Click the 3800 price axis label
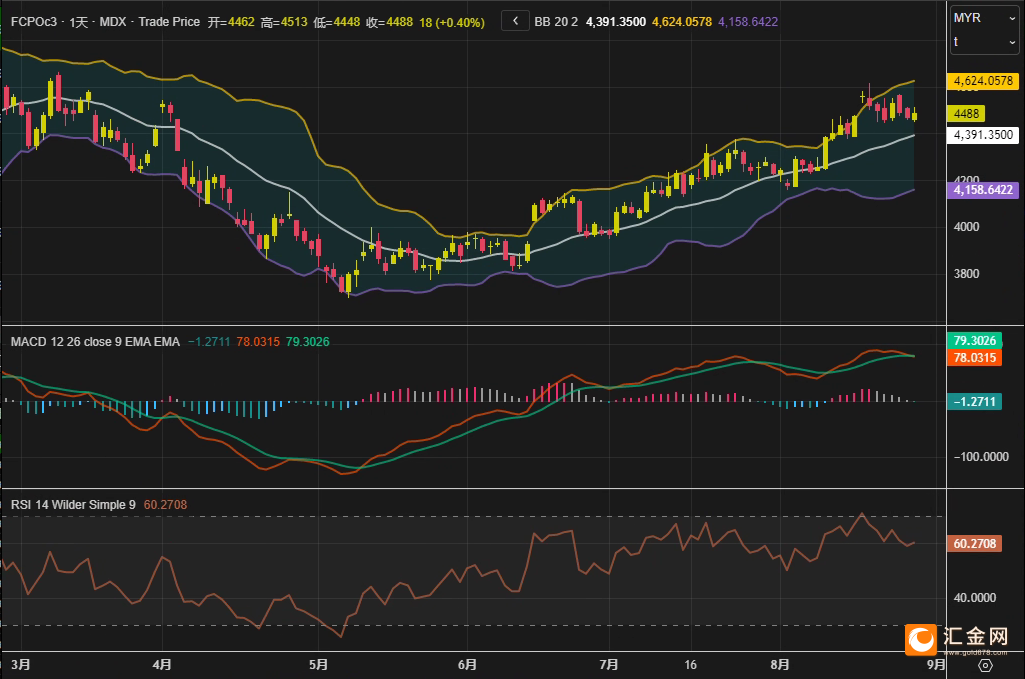 tap(966, 274)
